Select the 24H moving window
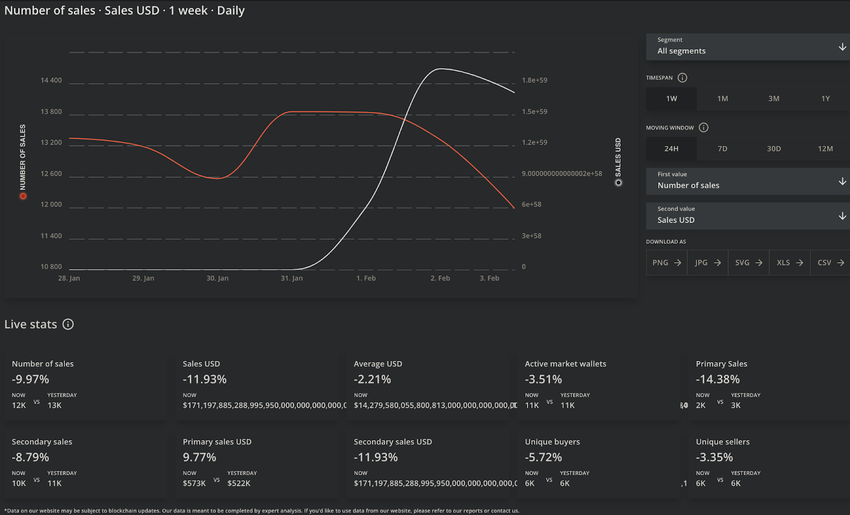The width and height of the screenshot is (850, 515). point(671,149)
